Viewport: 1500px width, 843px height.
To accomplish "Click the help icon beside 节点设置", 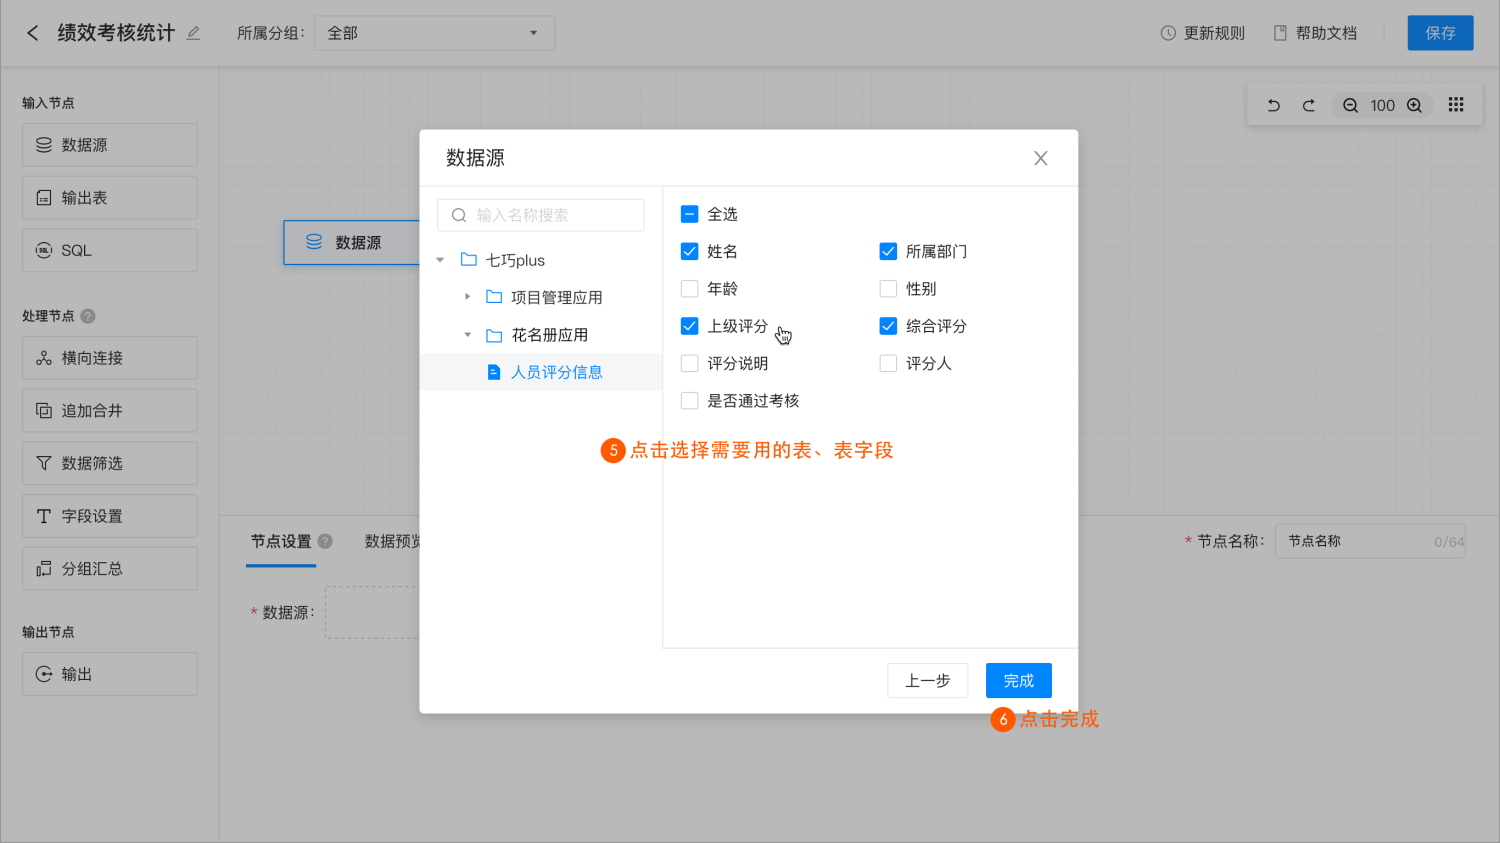I will tap(325, 541).
